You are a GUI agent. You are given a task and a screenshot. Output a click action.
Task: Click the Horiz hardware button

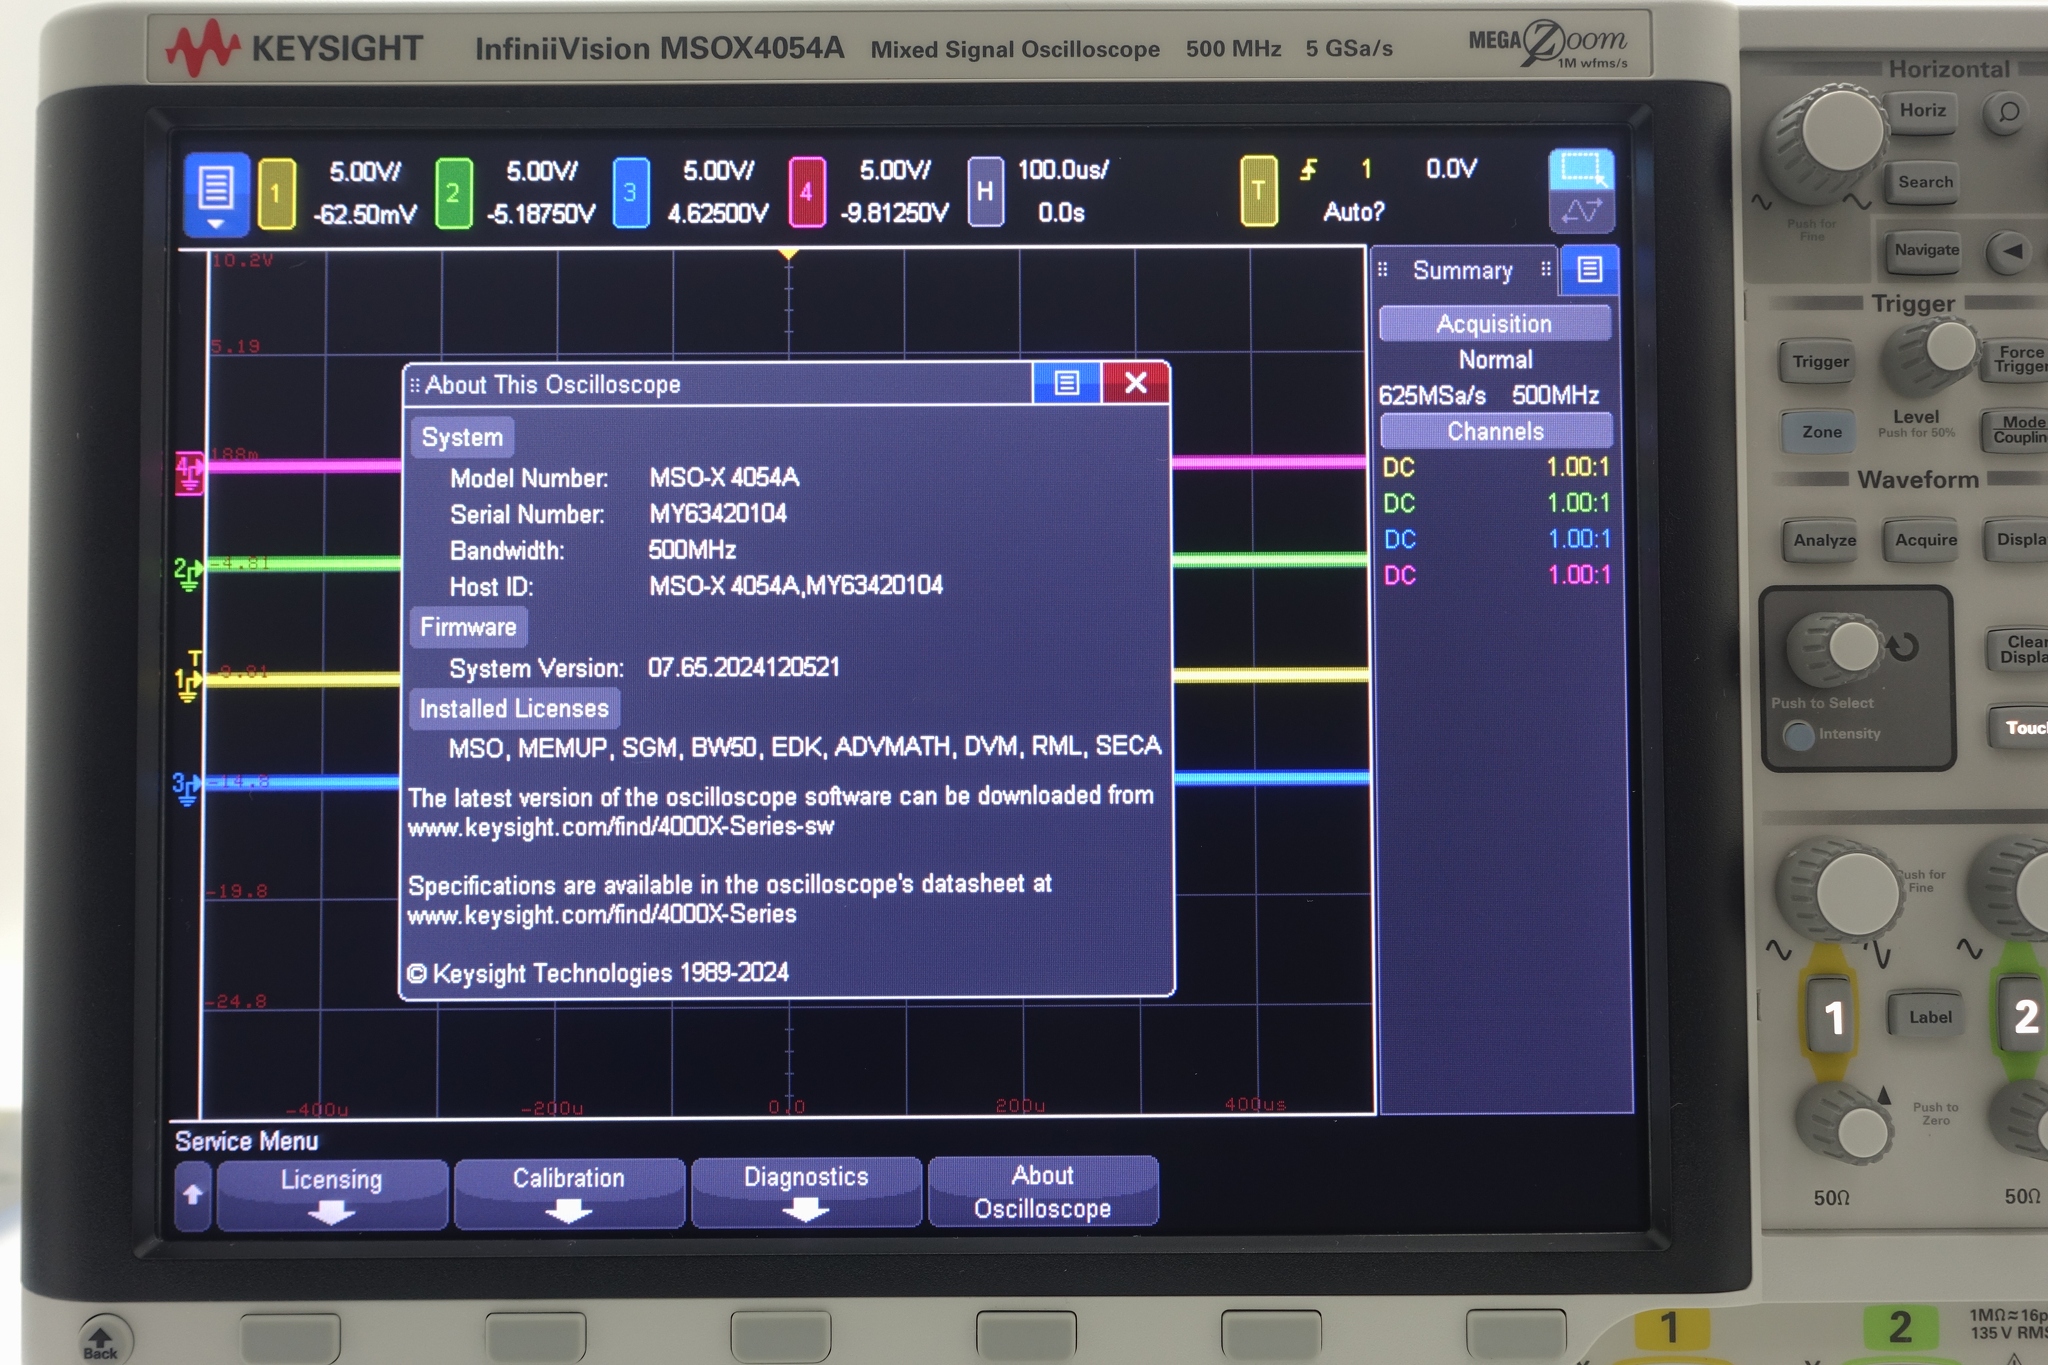click(1922, 111)
